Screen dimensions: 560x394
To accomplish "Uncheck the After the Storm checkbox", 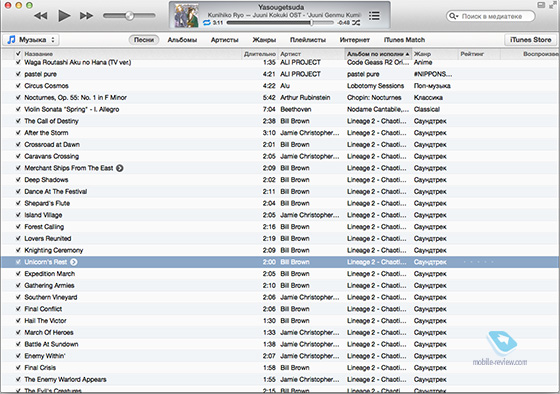I will (18, 133).
